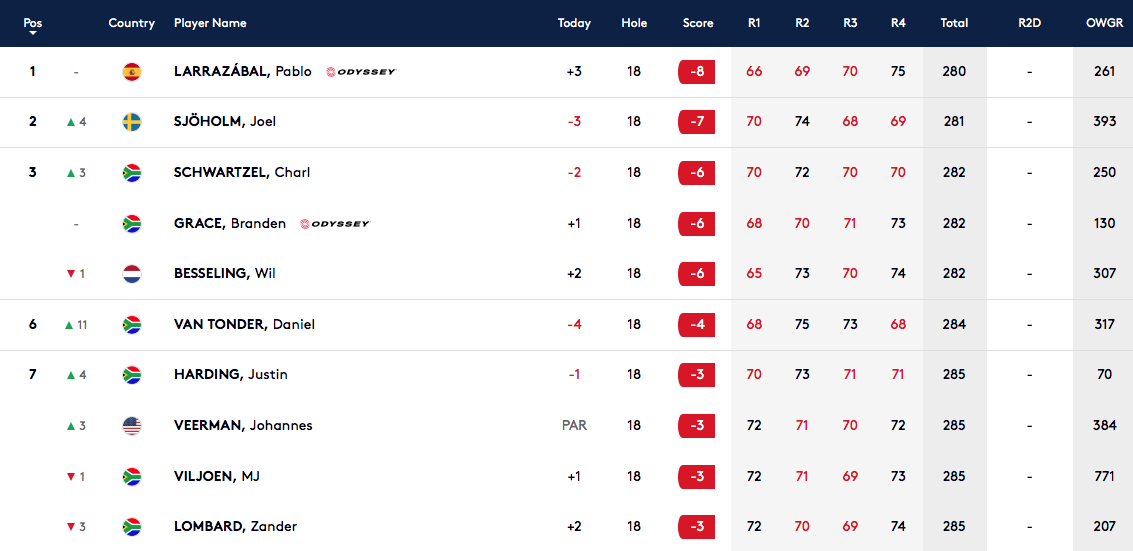This screenshot has height=551, width=1133.
Task: Click South Africa flag for Van Tonder
Action: pos(132,324)
